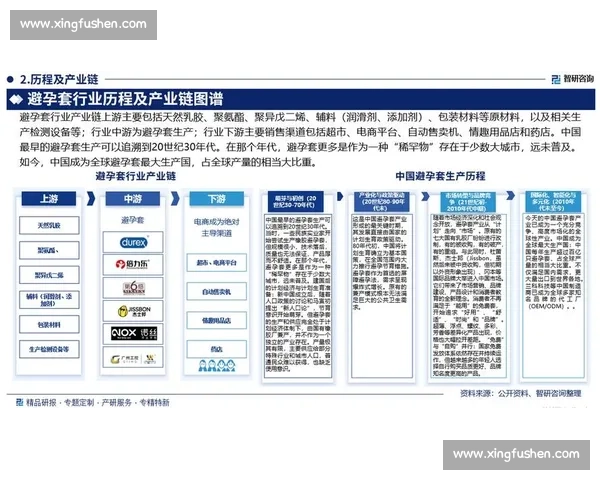Click the 生产检测设备等 box
600x480 pixels.
coord(49,349)
